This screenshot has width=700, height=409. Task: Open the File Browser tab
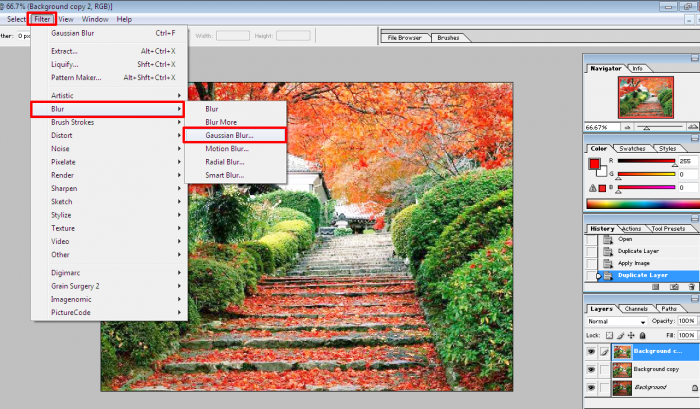pos(404,38)
